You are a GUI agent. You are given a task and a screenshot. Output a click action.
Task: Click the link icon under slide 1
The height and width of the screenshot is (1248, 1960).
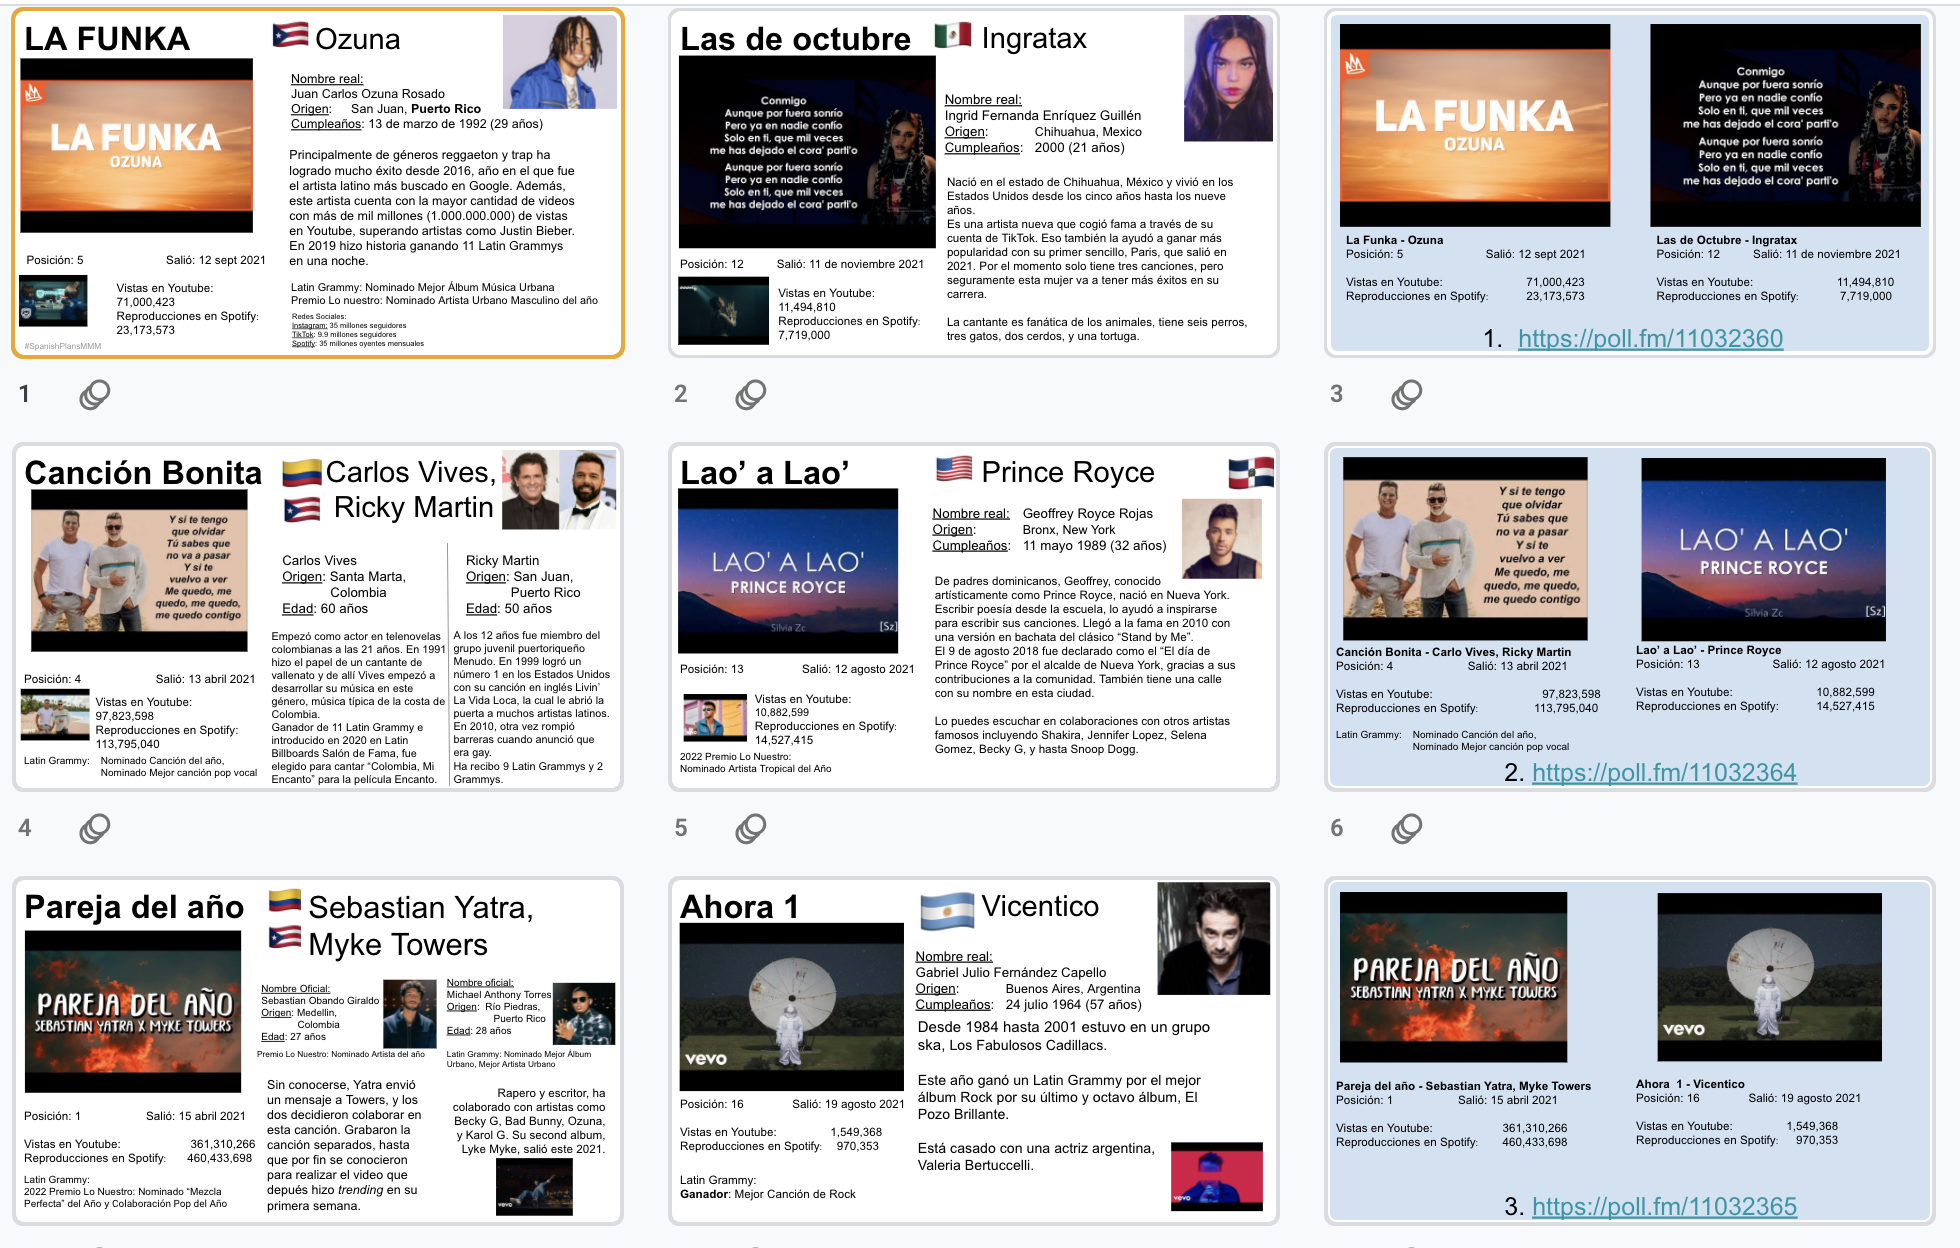coord(95,395)
